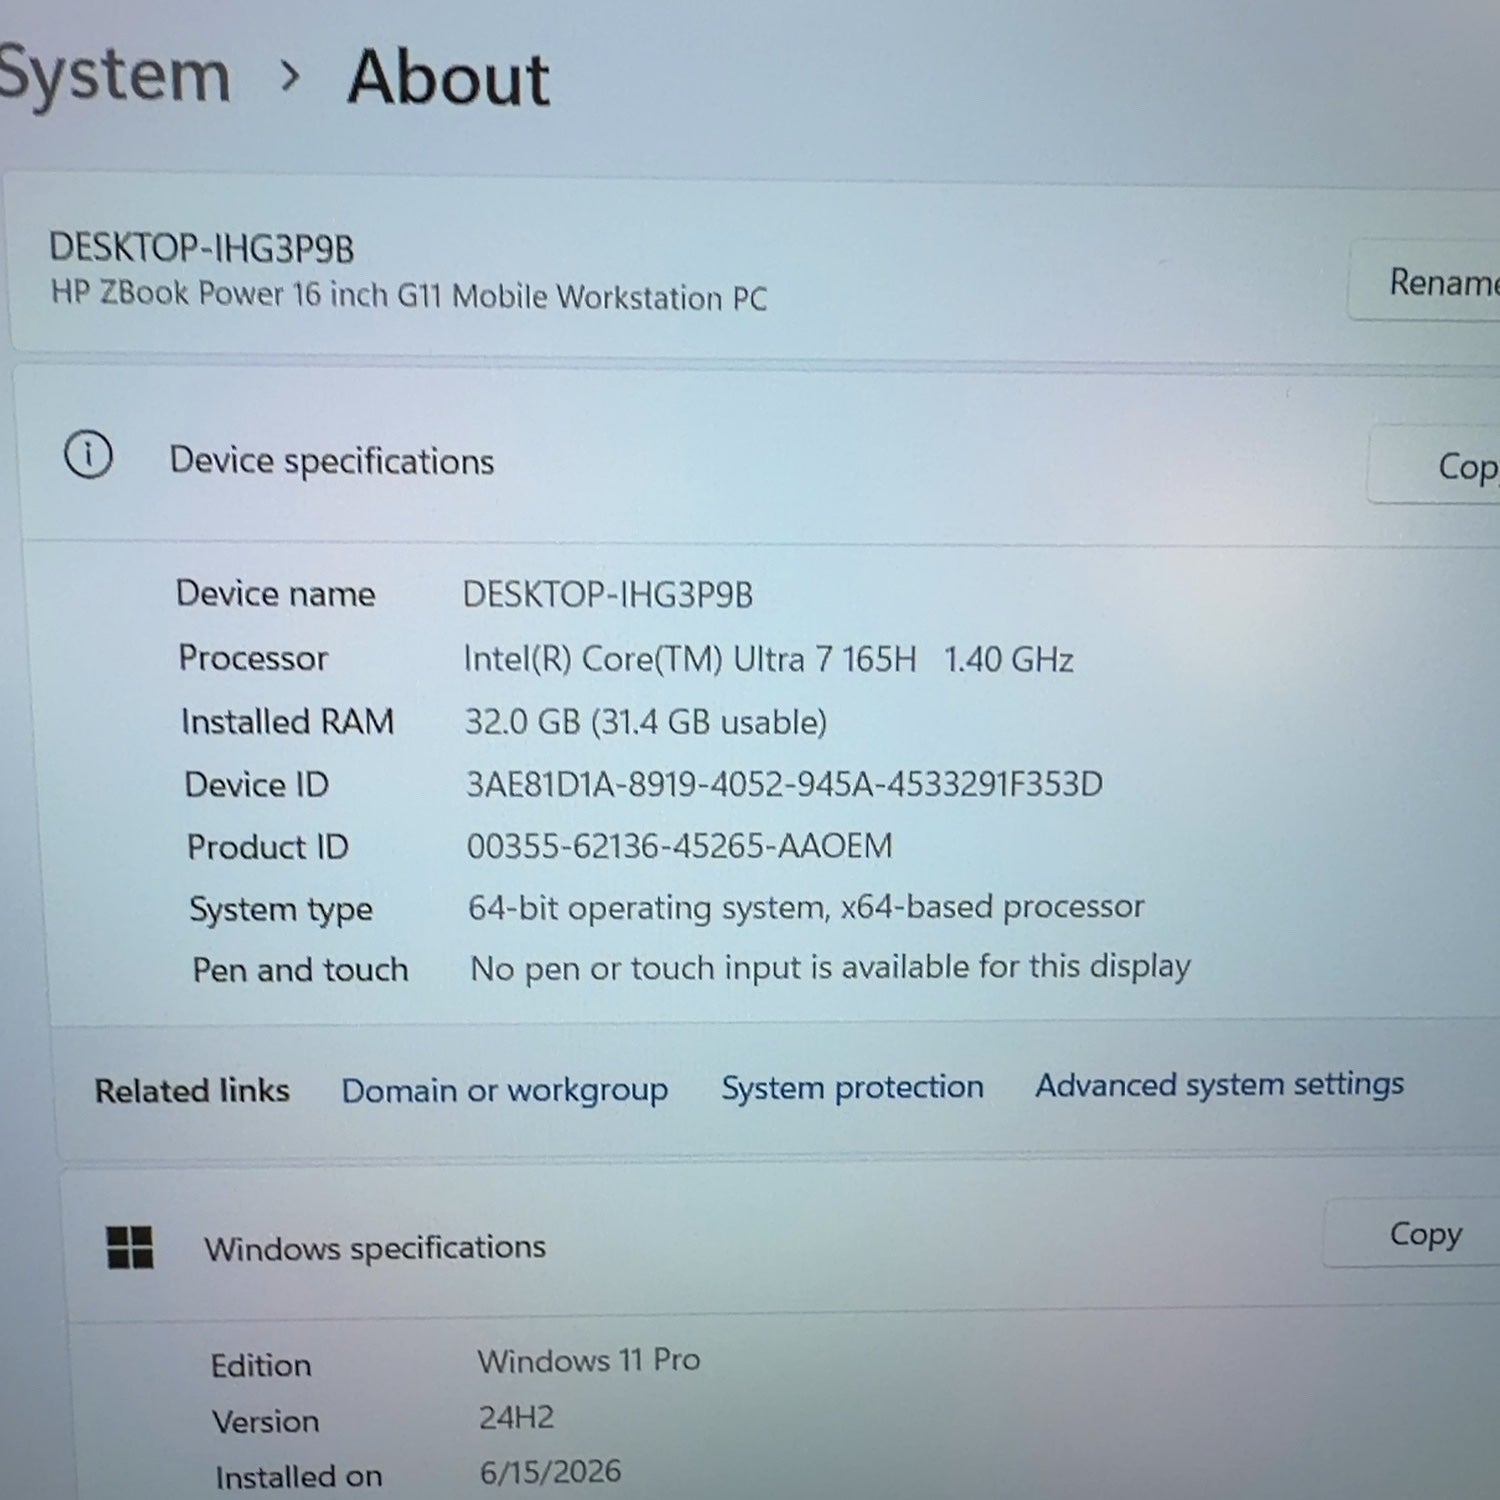Click the Installed on date 6/15/2026

point(550,1472)
